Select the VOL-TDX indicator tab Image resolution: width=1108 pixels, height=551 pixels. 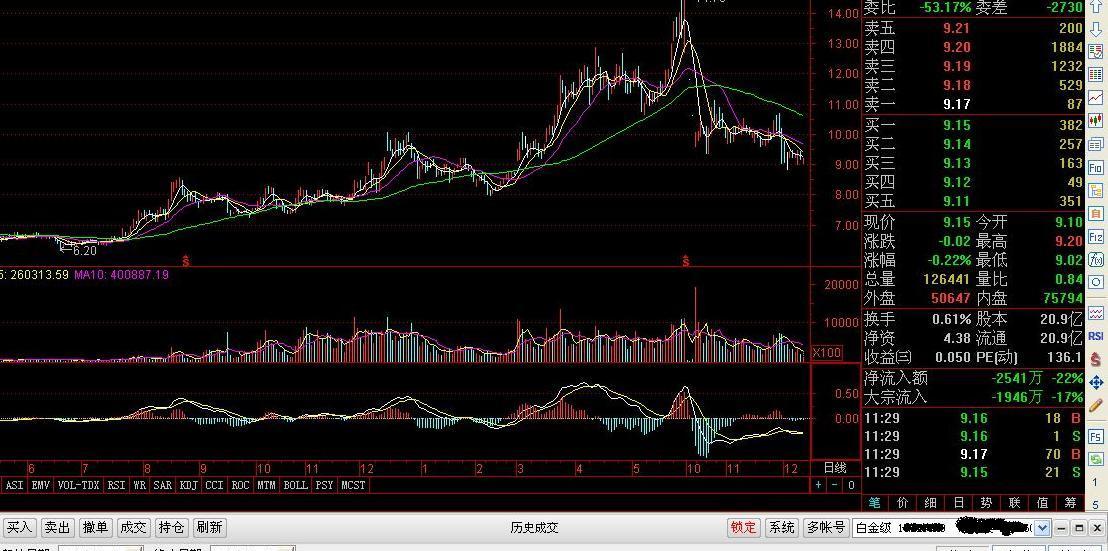click(x=78, y=485)
